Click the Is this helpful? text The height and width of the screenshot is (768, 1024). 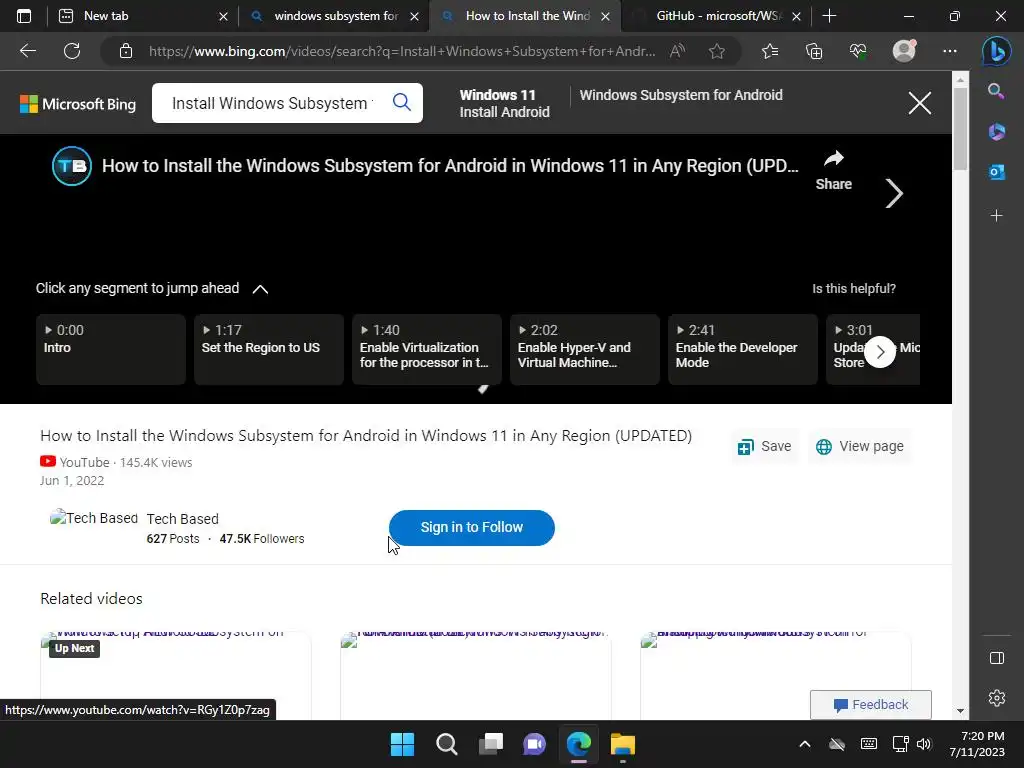click(854, 289)
